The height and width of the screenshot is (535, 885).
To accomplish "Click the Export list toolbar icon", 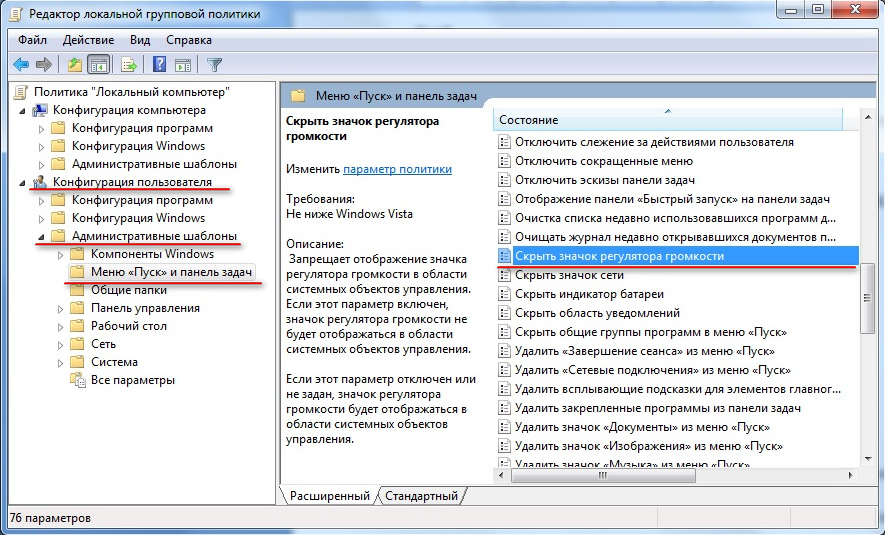I will [x=129, y=65].
